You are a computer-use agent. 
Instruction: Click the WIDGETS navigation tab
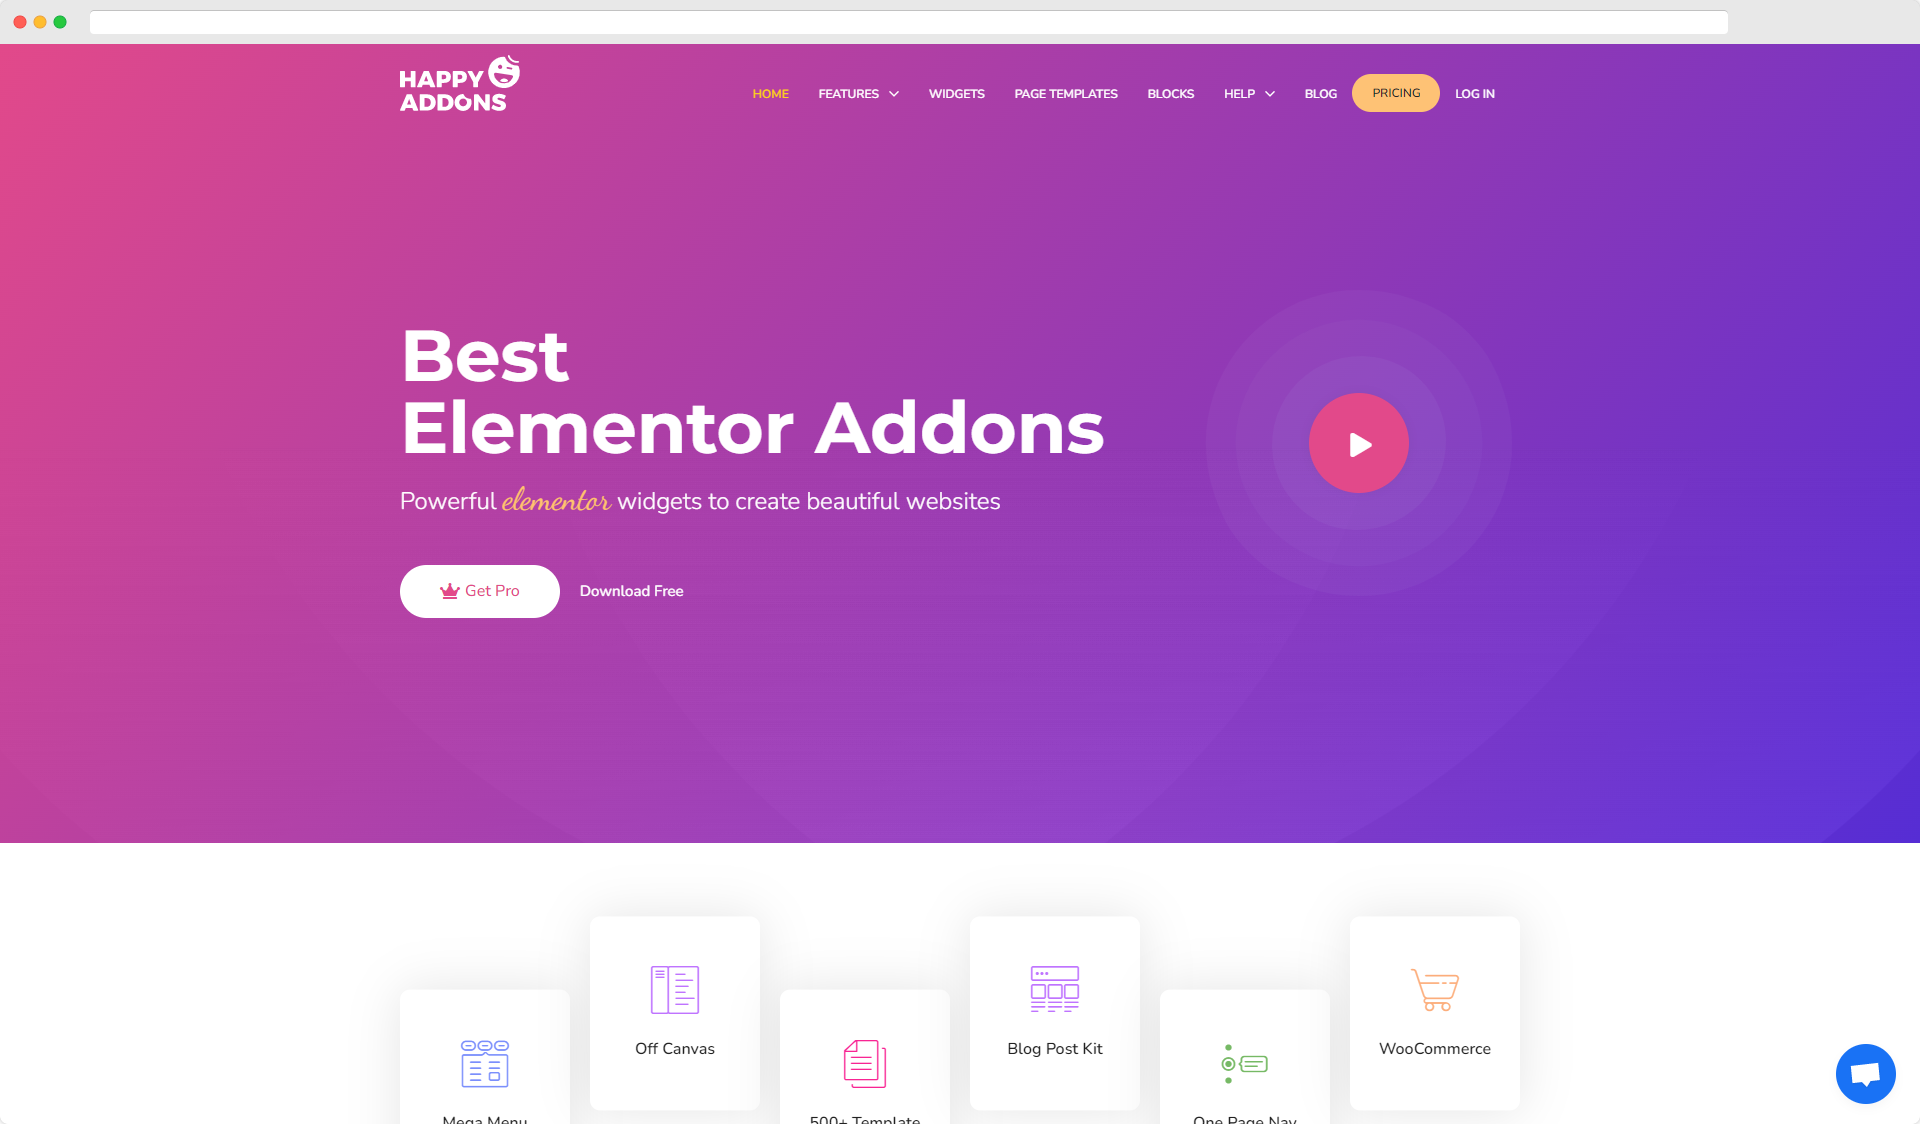click(x=955, y=94)
